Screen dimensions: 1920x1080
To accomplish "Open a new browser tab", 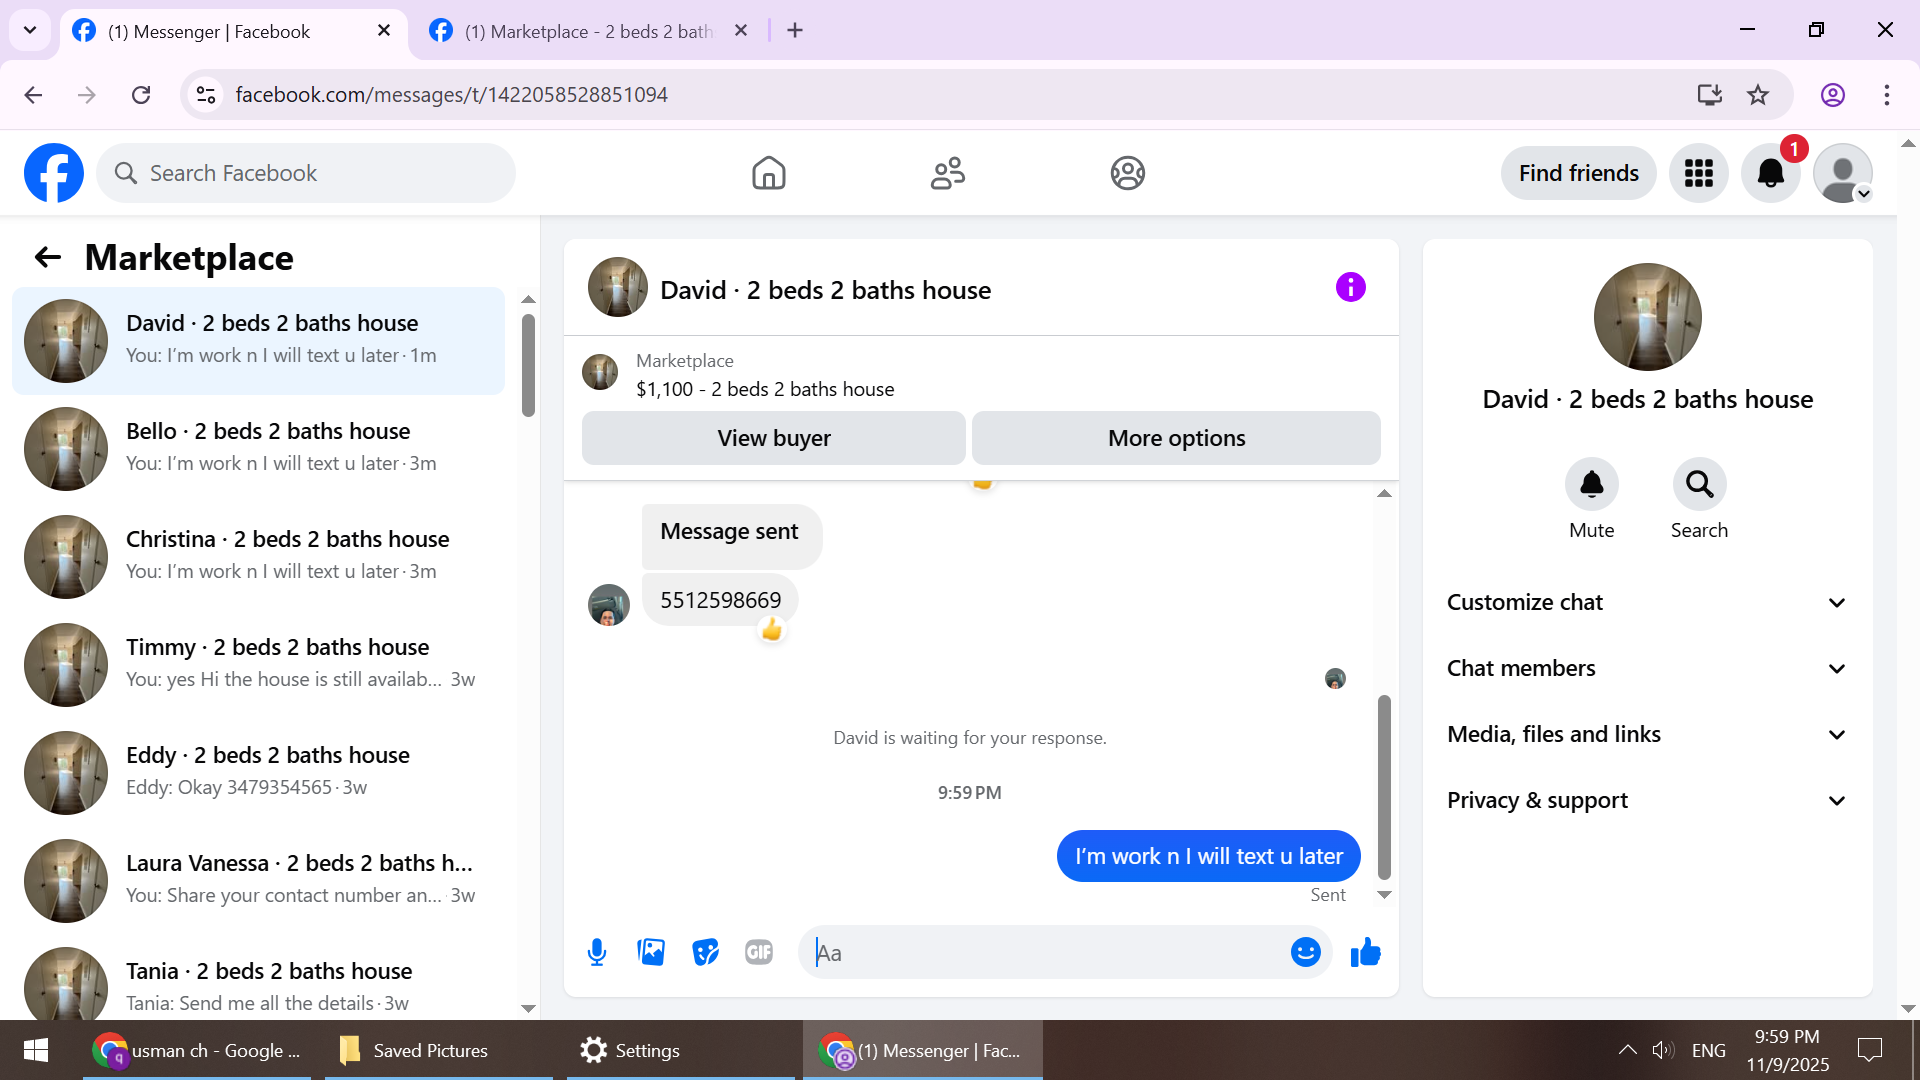I will [x=795, y=31].
